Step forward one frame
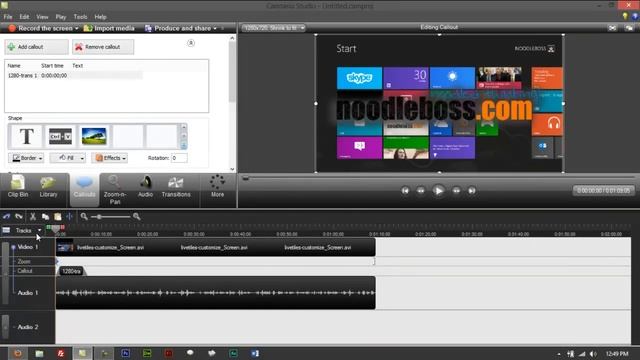The height and width of the screenshot is (360, 640). click(456, 191)
